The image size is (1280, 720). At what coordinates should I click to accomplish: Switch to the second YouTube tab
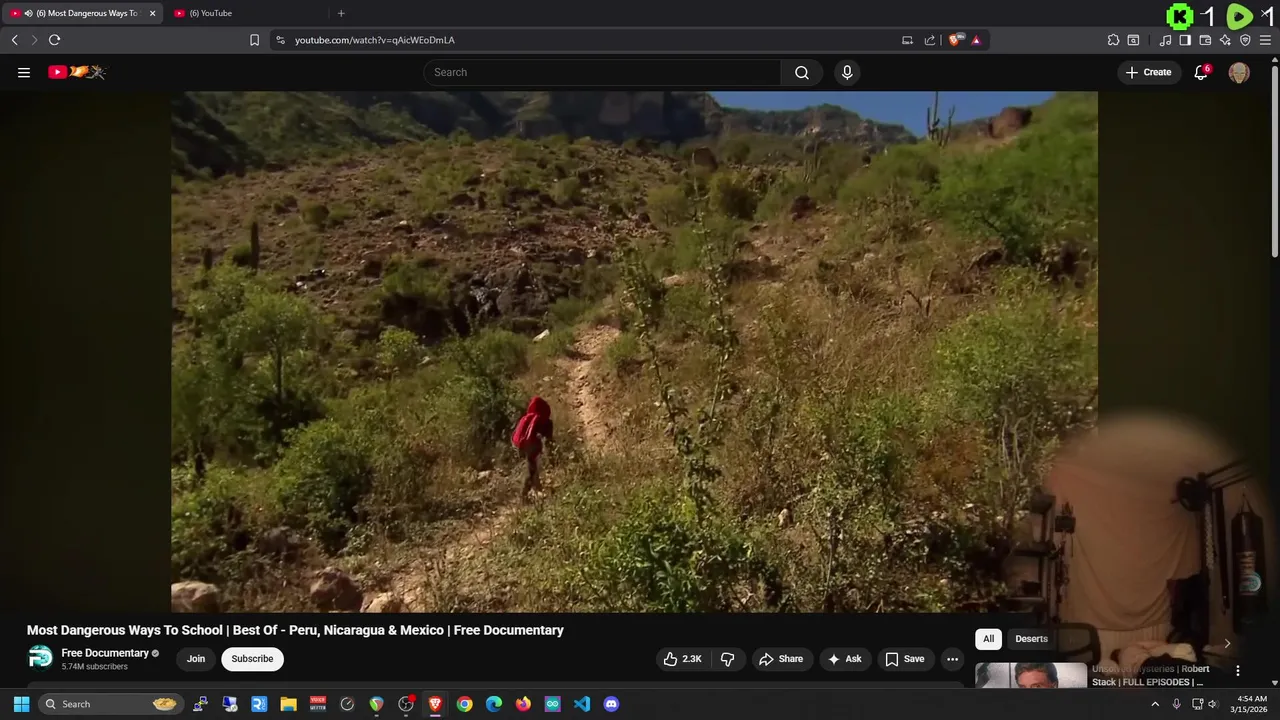coord(245,13)
